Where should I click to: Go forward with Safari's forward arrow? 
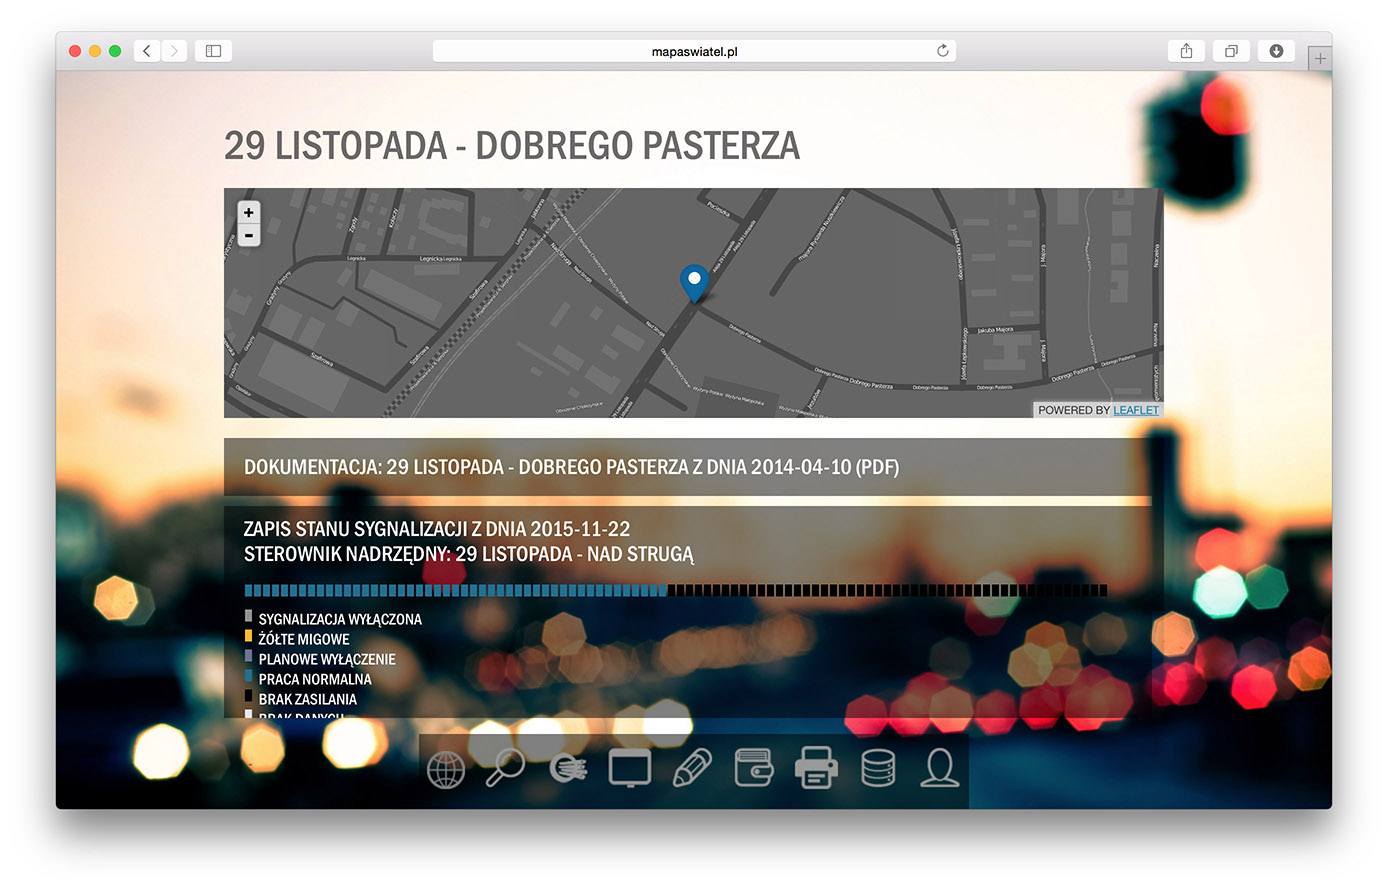pos(174,51)
